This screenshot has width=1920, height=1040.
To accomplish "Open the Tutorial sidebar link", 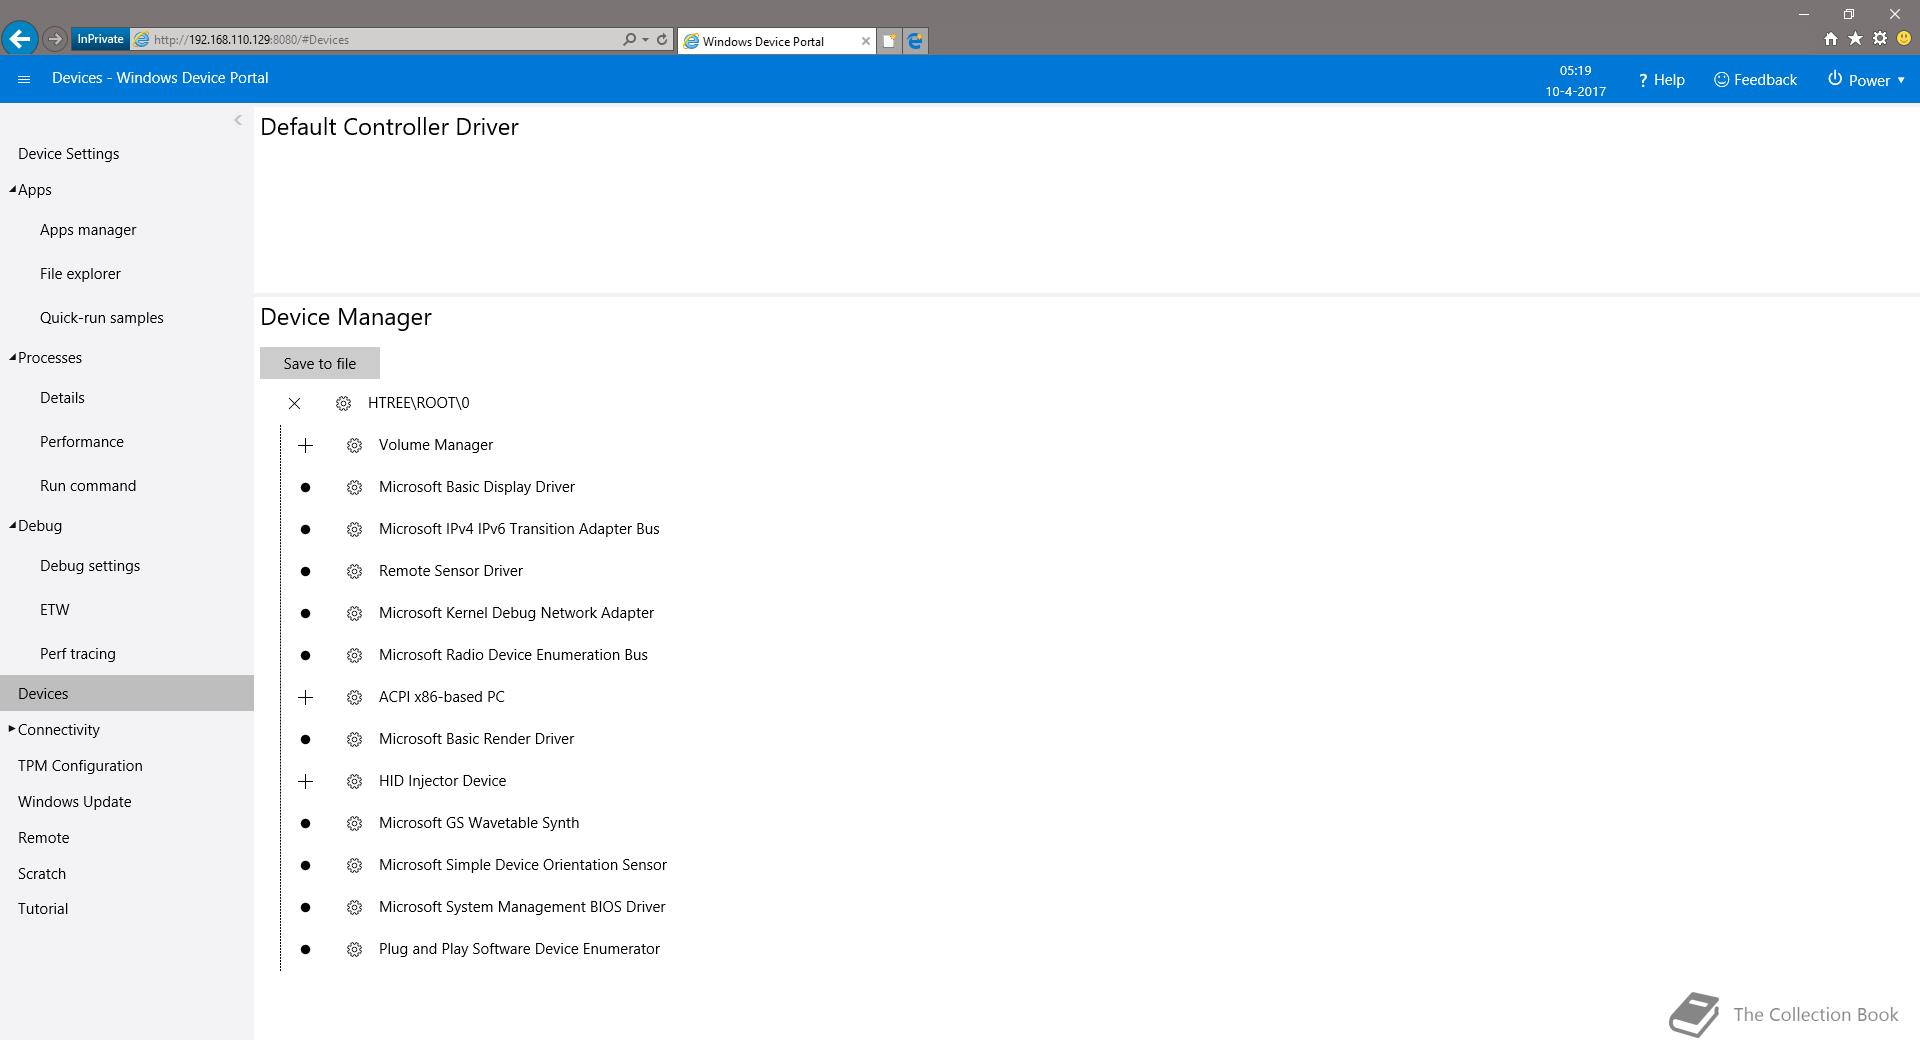I will tap(43, 908).
